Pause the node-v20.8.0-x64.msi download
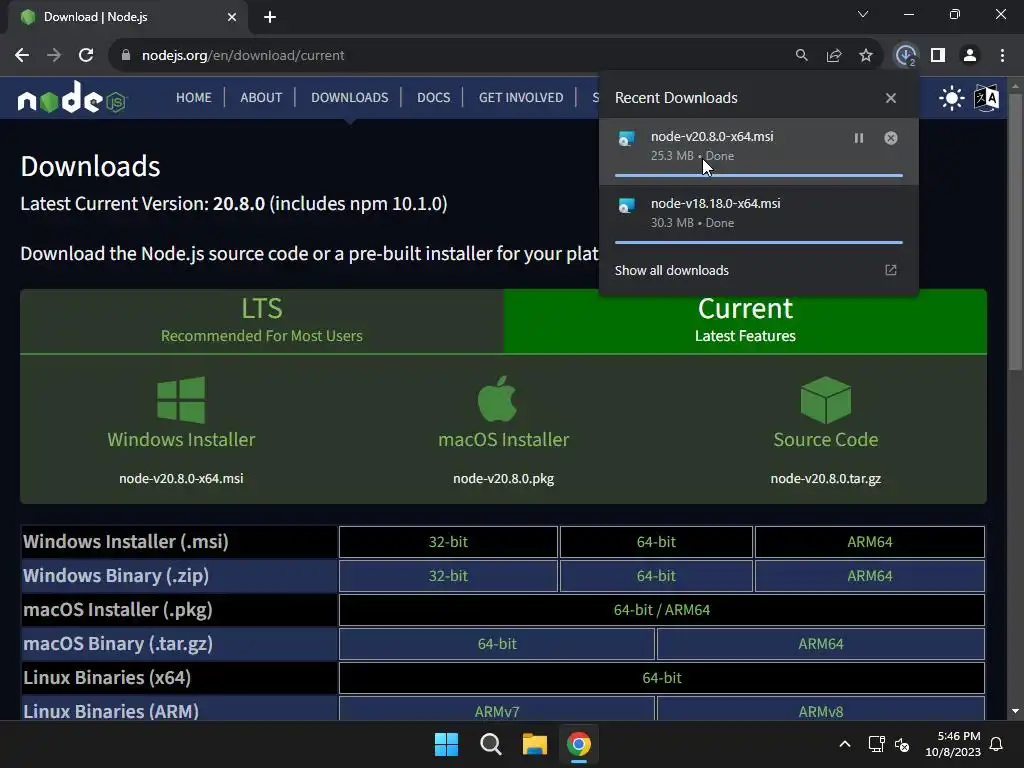The width and height of the screenshot is (1024, 768). click(859, 138)
